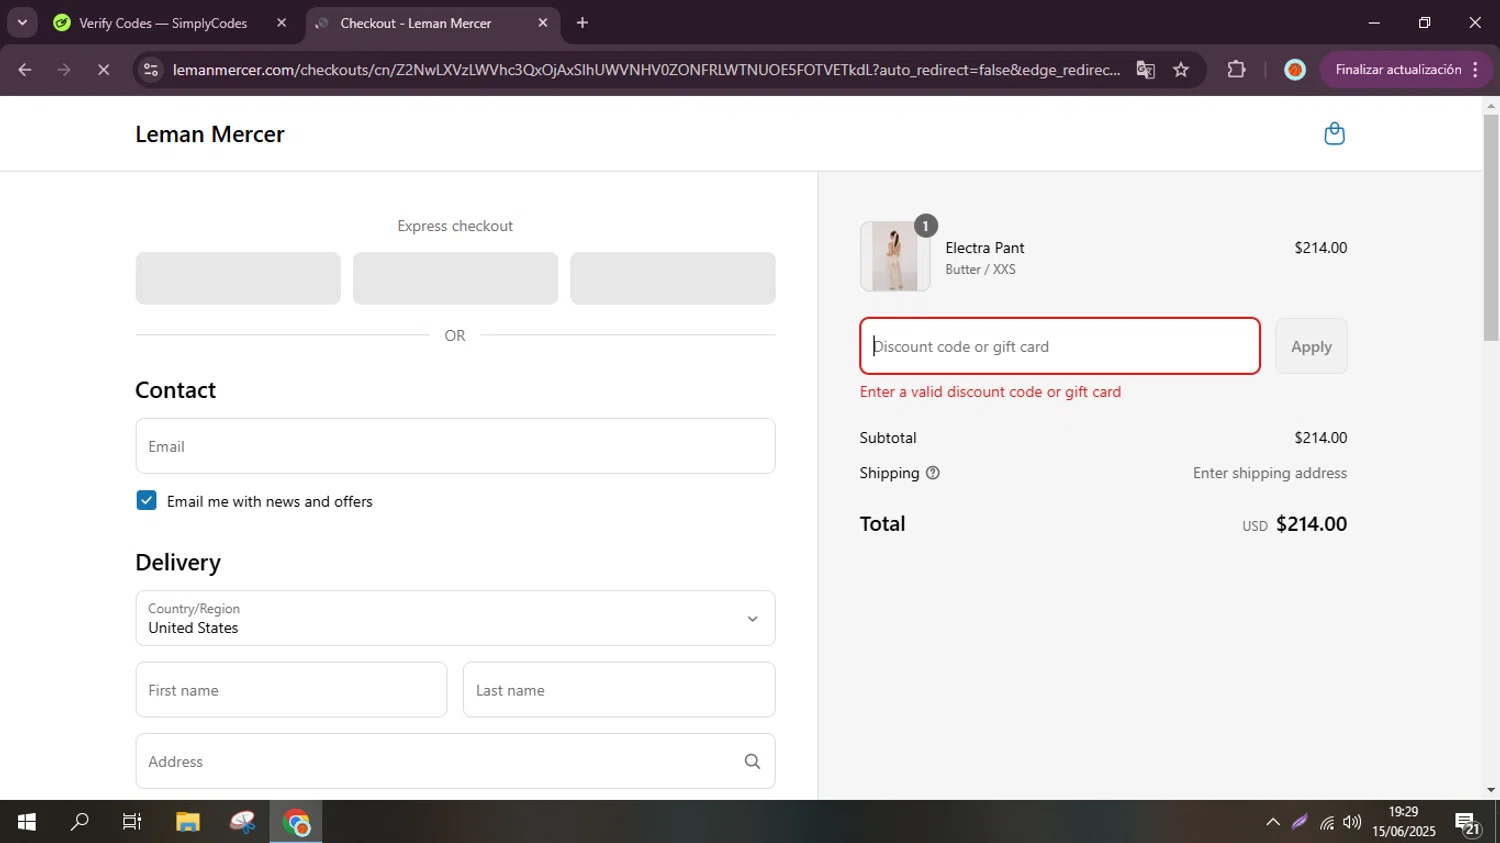
Task: Click the third express checkout button
Action: tap(673, 278)
